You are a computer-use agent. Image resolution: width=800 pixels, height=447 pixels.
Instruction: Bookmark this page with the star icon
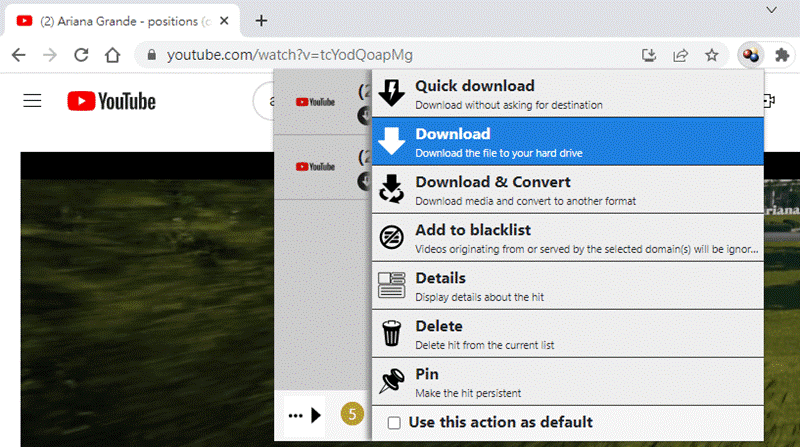pos(712,55)
